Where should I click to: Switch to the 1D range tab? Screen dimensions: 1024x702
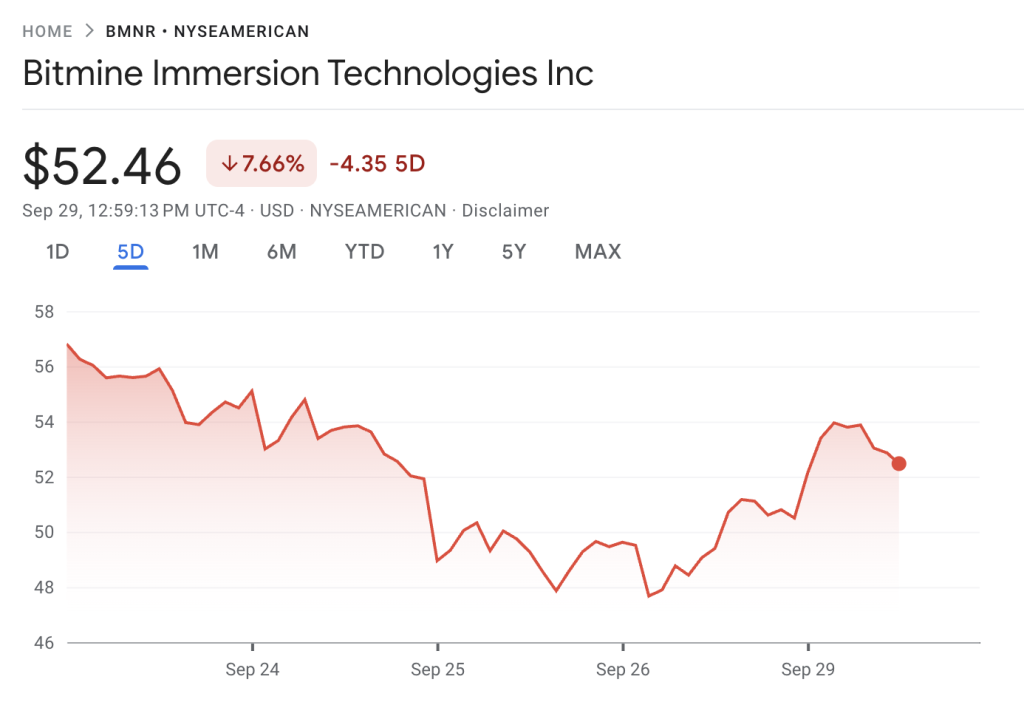pos(57,252)
